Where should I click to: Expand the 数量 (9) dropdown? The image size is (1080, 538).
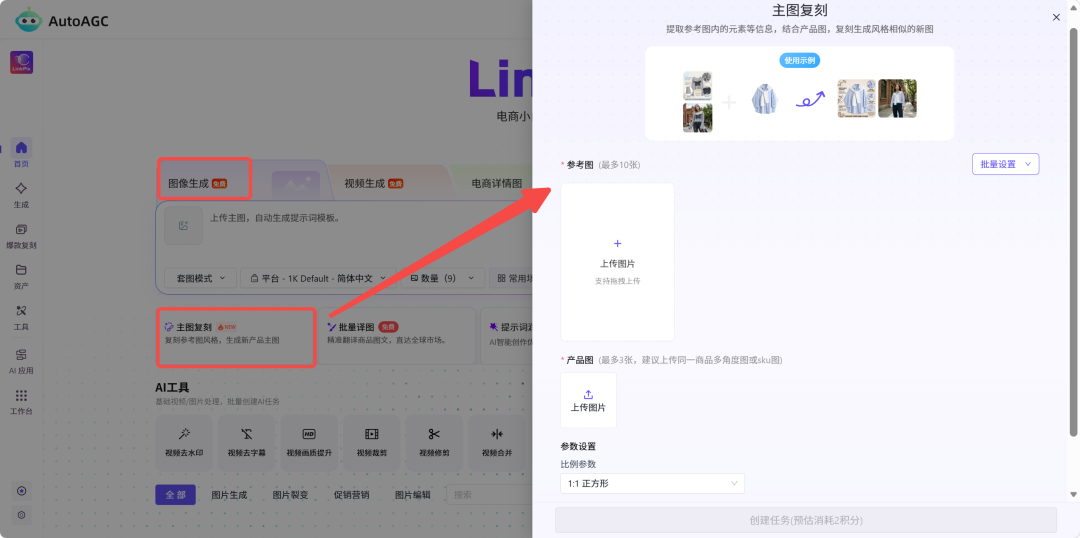click(x=442, y=278)
